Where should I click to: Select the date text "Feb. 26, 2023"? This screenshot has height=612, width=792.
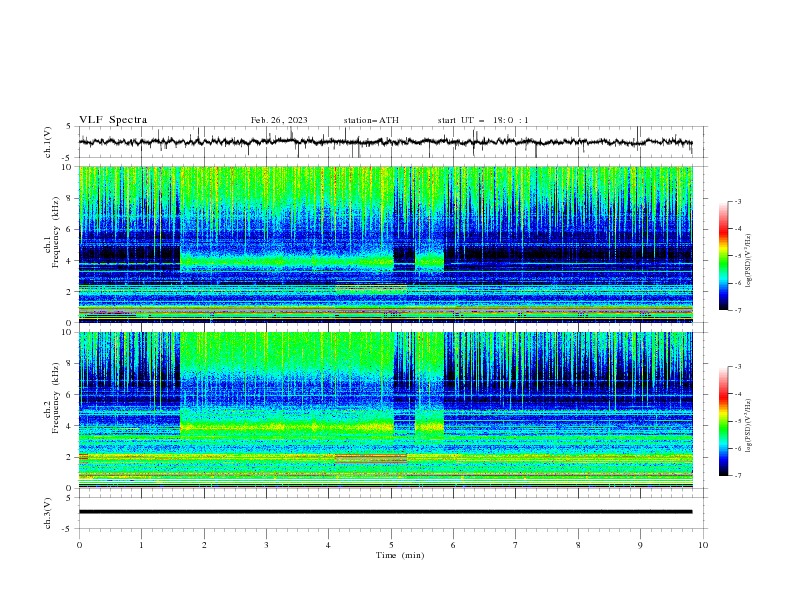279,120
